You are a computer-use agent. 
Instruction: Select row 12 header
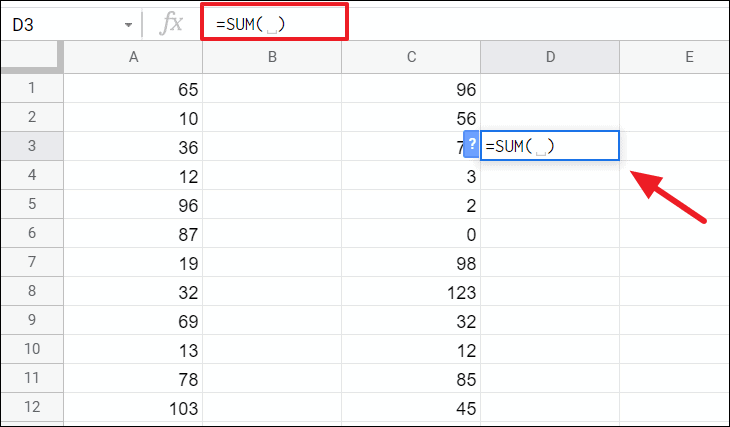click(x=31, y=407)
